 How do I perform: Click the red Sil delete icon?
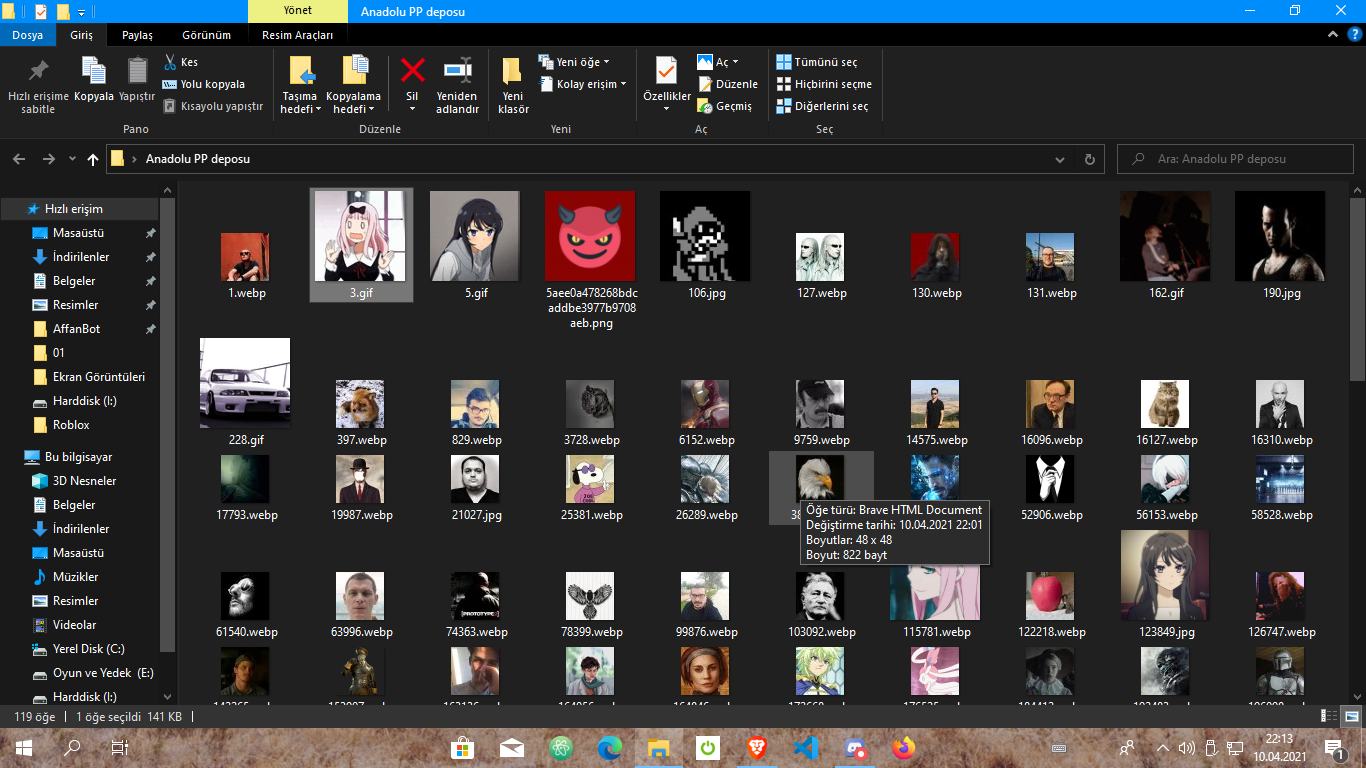click(x=412, y=71)
